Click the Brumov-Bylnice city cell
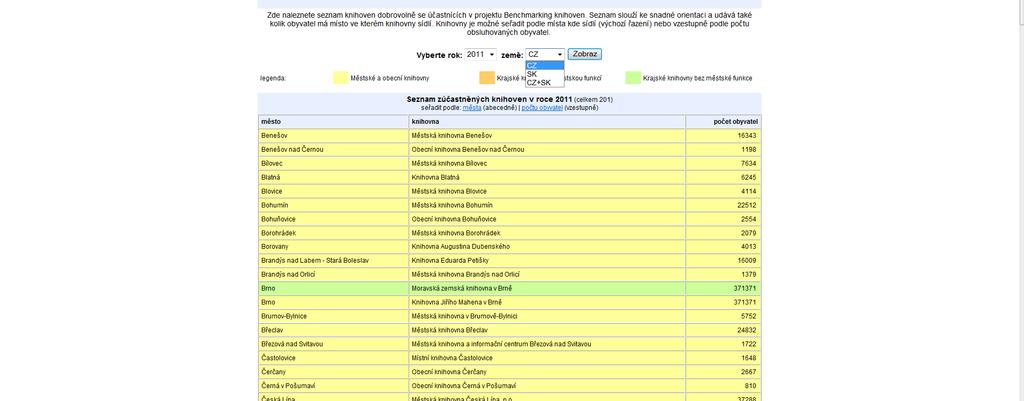 (x=333, y=316)
